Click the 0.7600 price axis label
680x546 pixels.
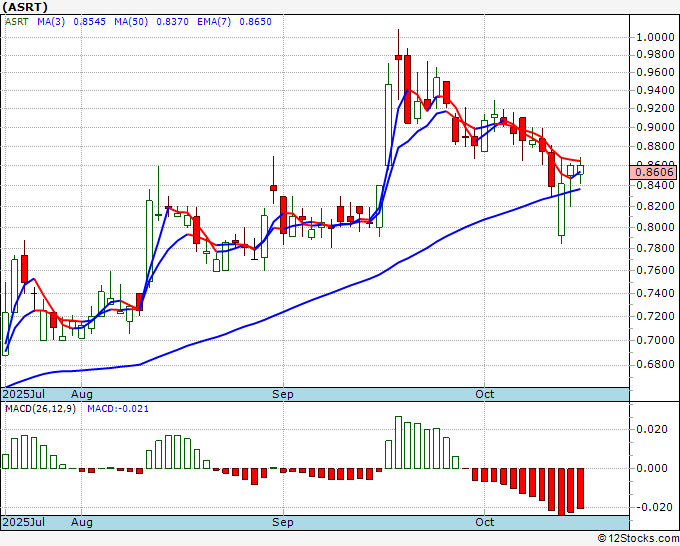(x=655, y=271)
